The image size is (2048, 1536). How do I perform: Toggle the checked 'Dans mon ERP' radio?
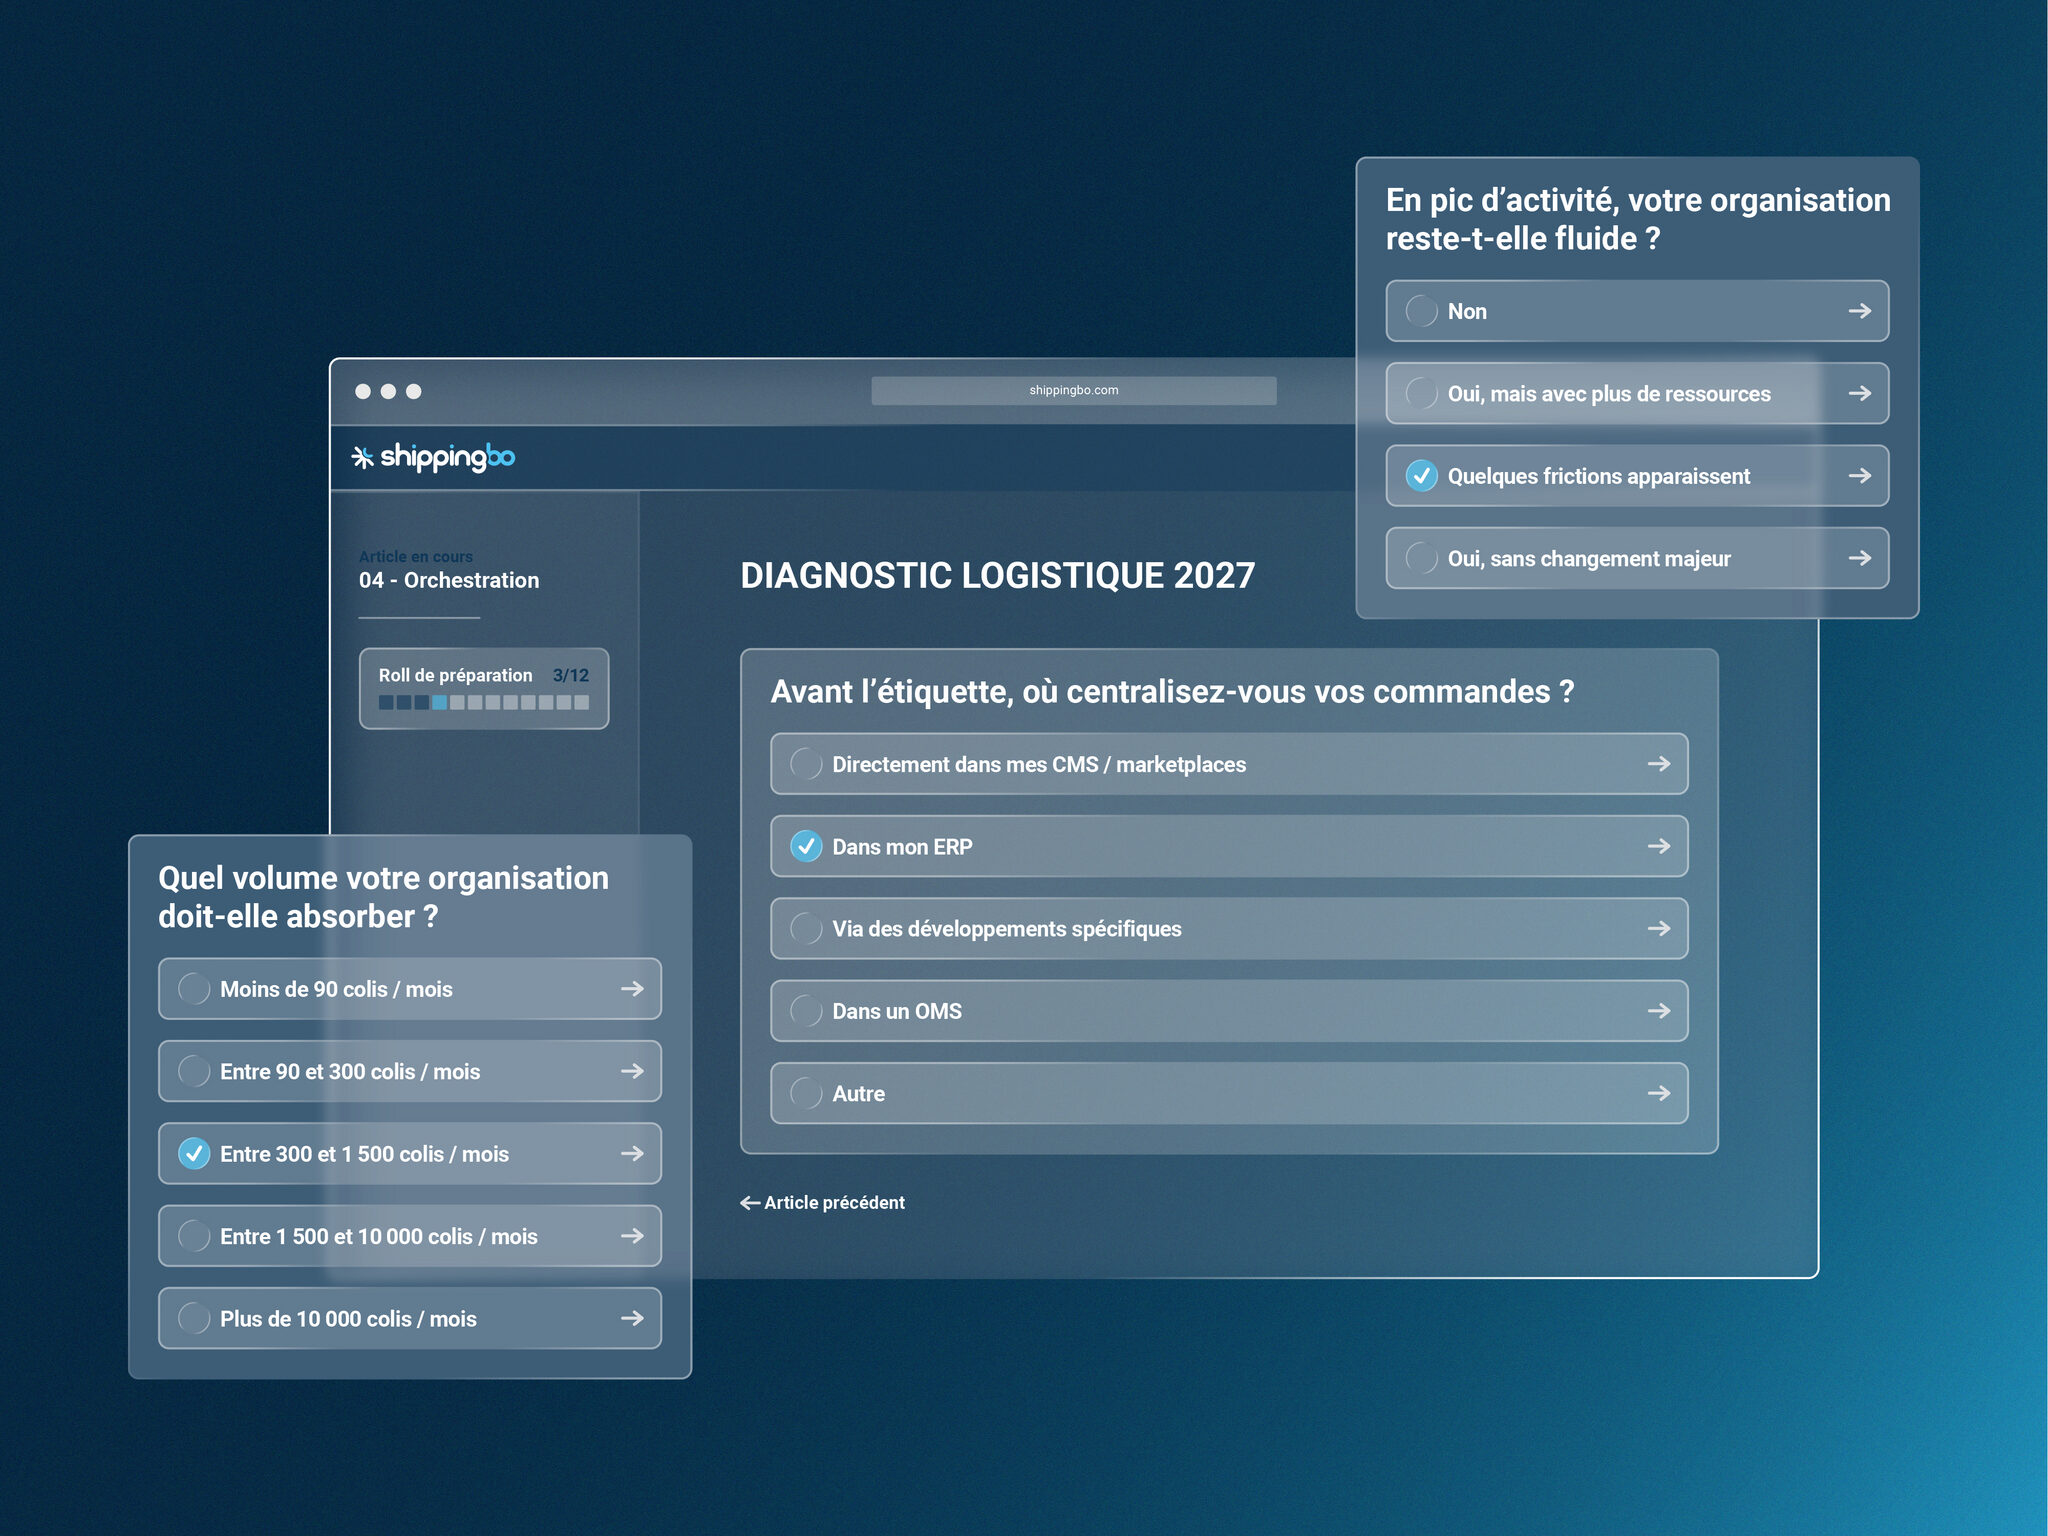[806, 846]
